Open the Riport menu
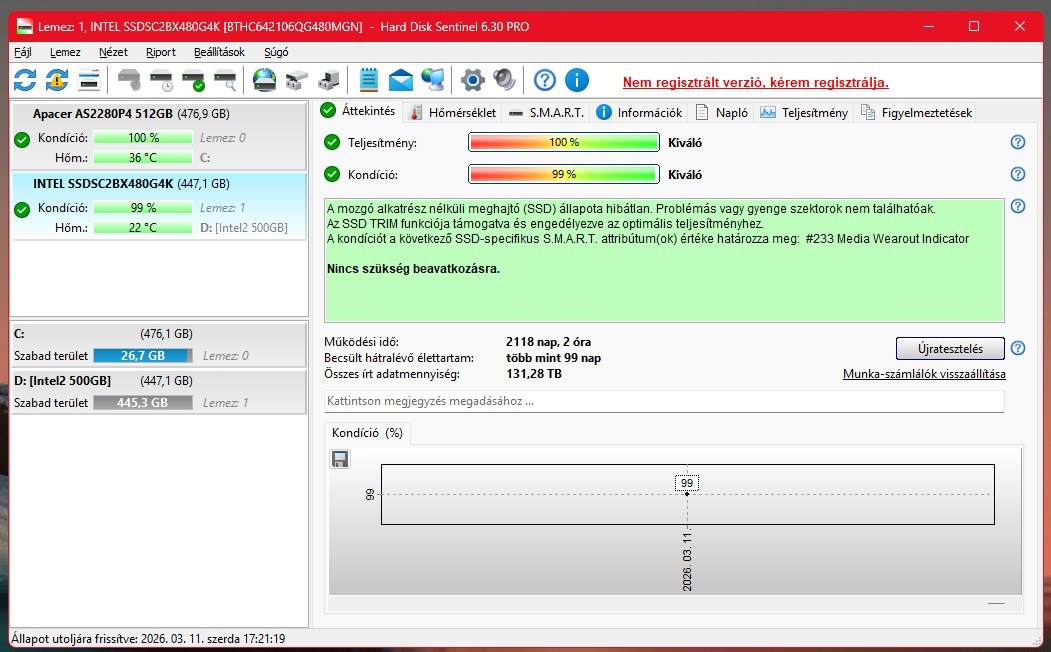Image resolution: width=1051 pixels, height=652 pixels. click(x=161, y=52)
